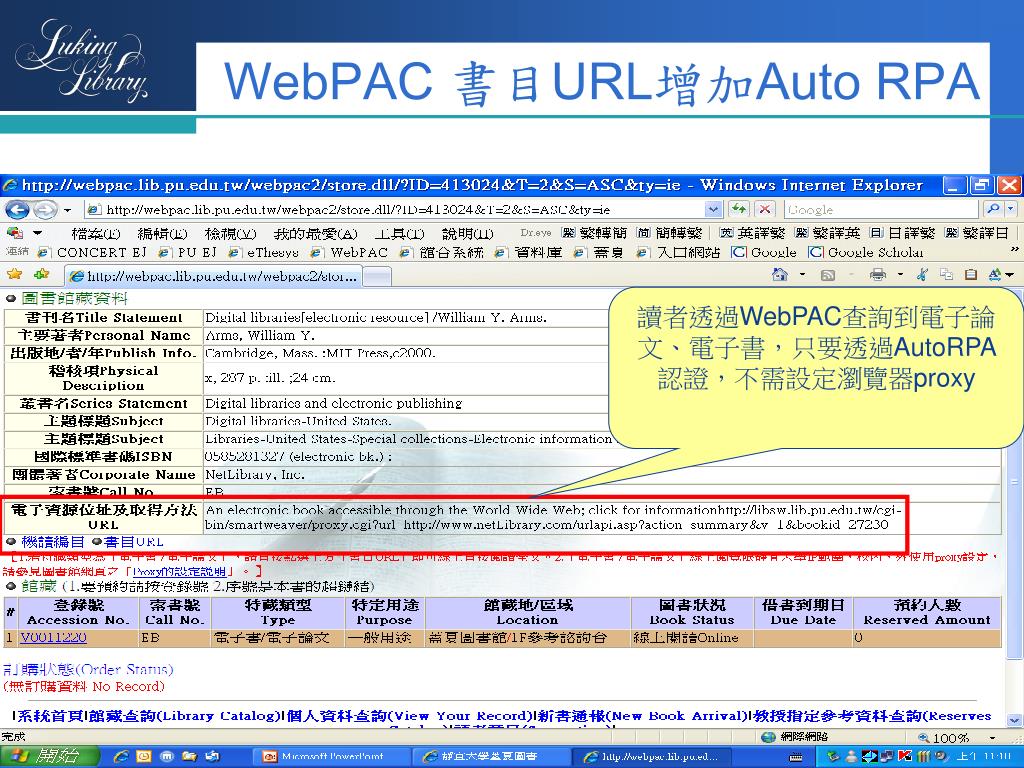
Task: Select the webpac.lib.pu.edu.tw browser tab
Action: tap(213, 276)
